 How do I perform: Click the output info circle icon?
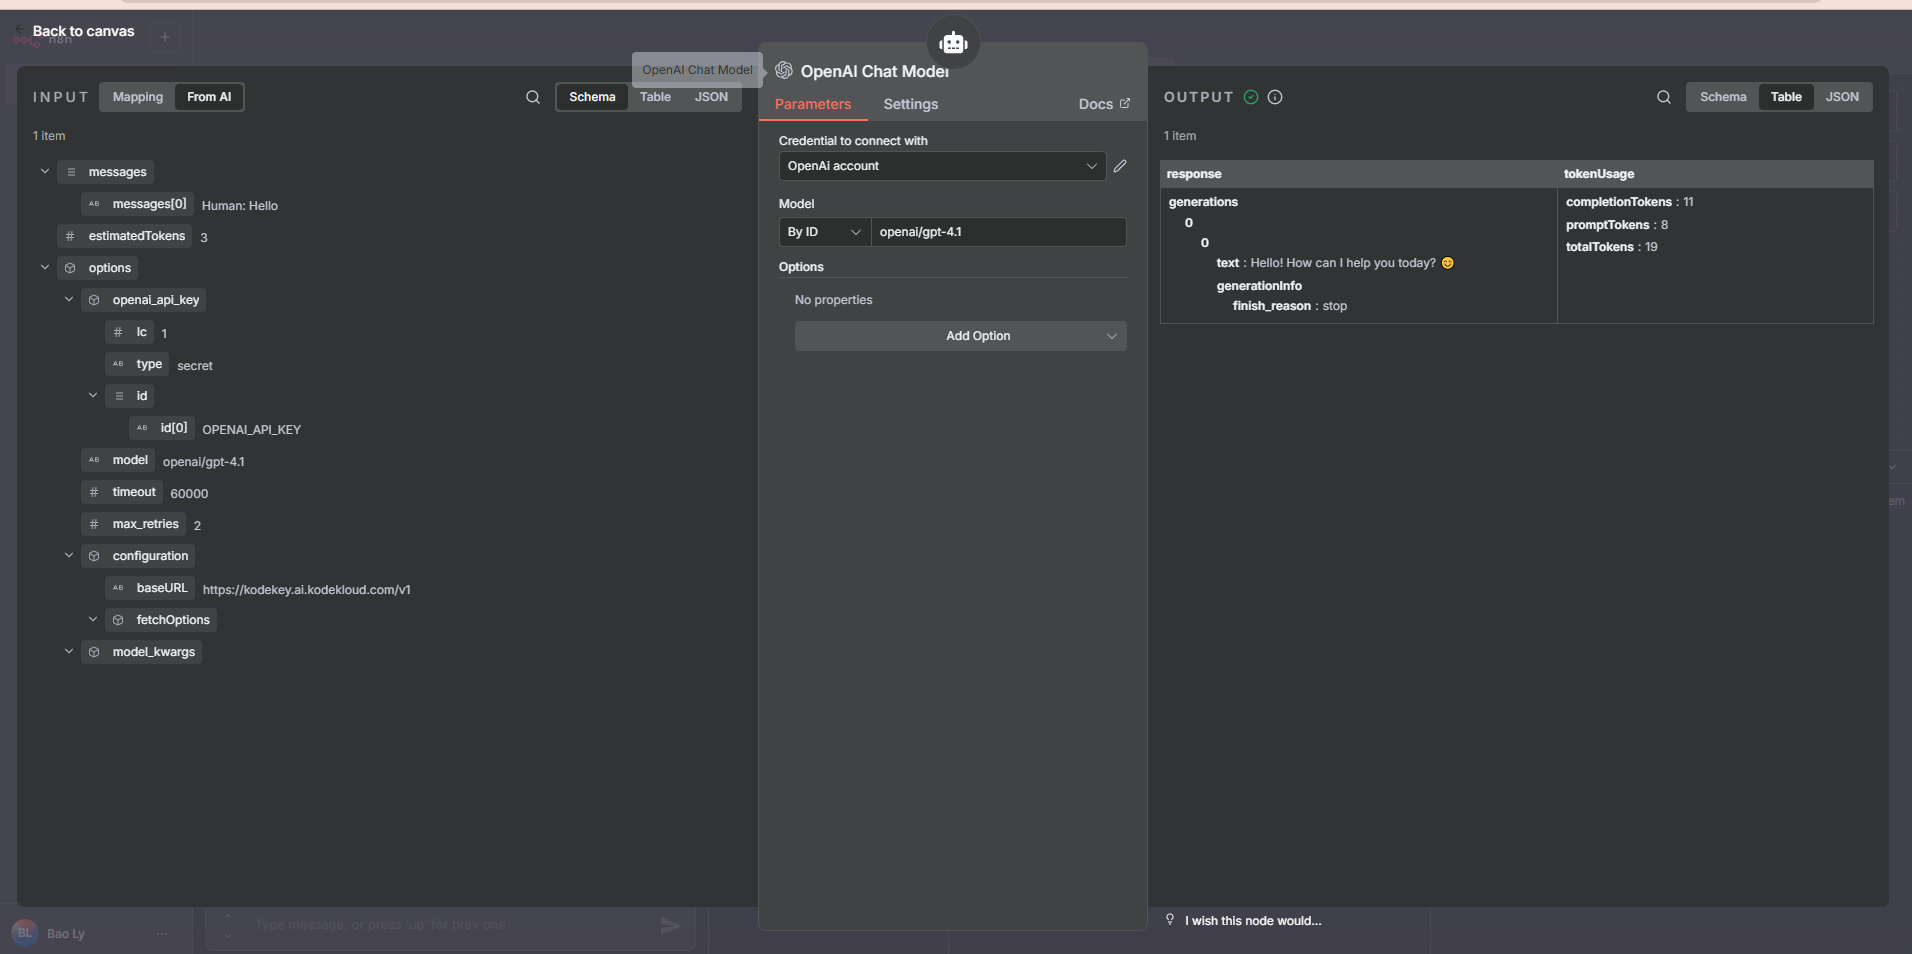click(1275, 97)
